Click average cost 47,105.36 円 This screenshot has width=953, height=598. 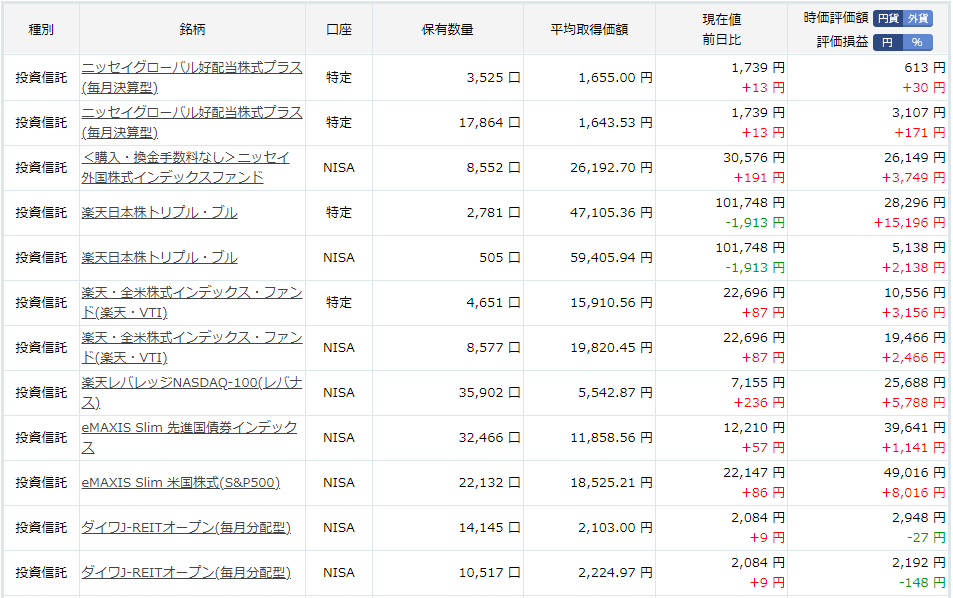(611, 212)
